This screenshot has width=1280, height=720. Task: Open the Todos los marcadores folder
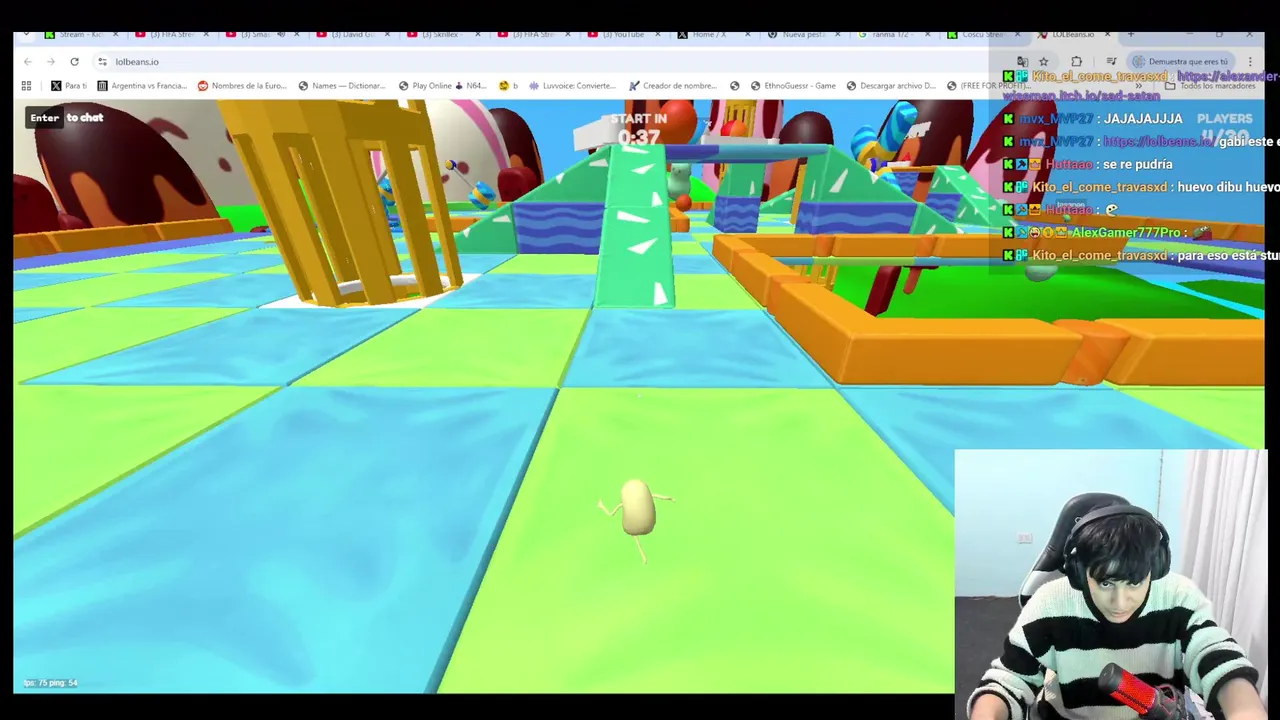[x=1210, y=86]
